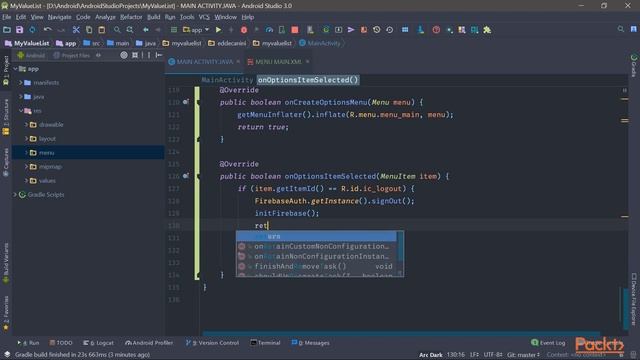Open the File menu

(7, 17)
